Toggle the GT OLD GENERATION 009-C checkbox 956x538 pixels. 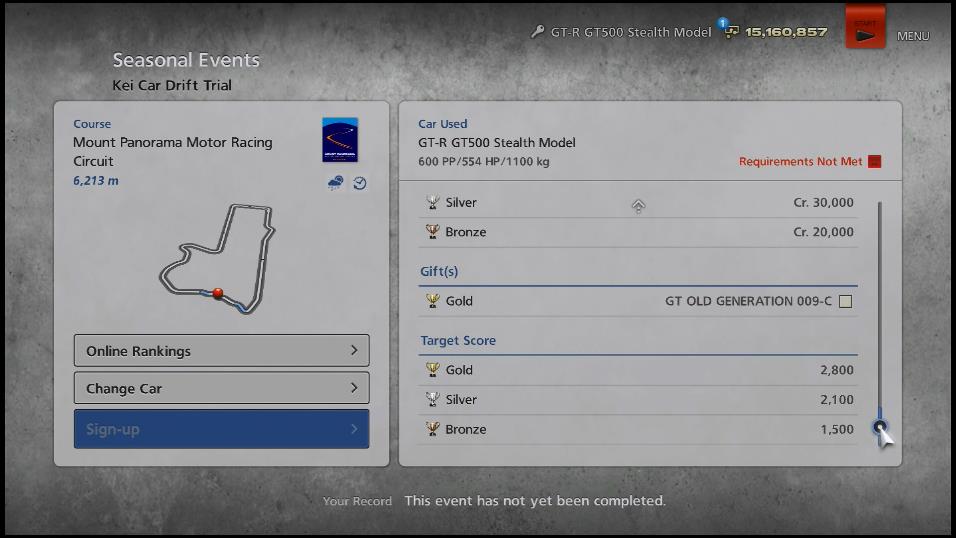(845, 301)
